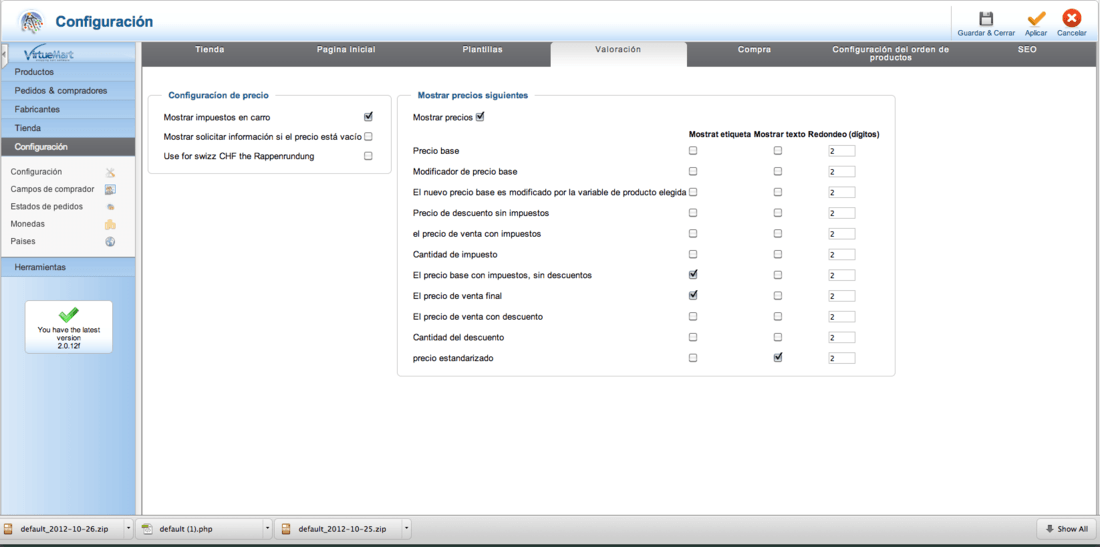
Task: Collapse the Configuración sidebar section
Action: [68, 147]
